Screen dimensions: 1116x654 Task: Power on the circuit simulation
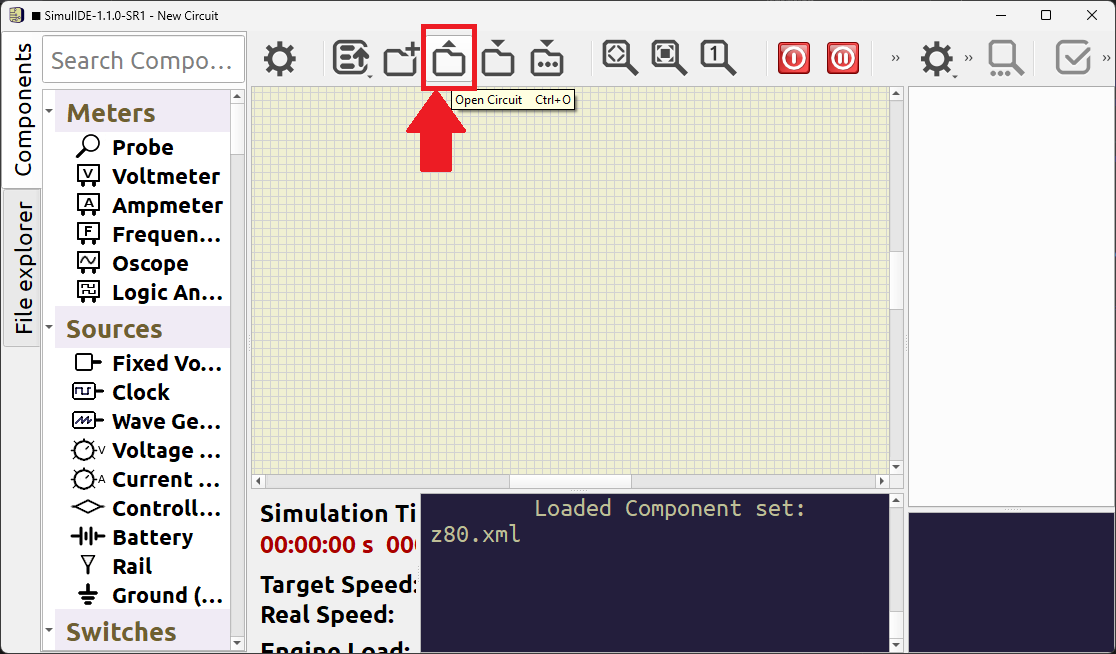point(794,59)
